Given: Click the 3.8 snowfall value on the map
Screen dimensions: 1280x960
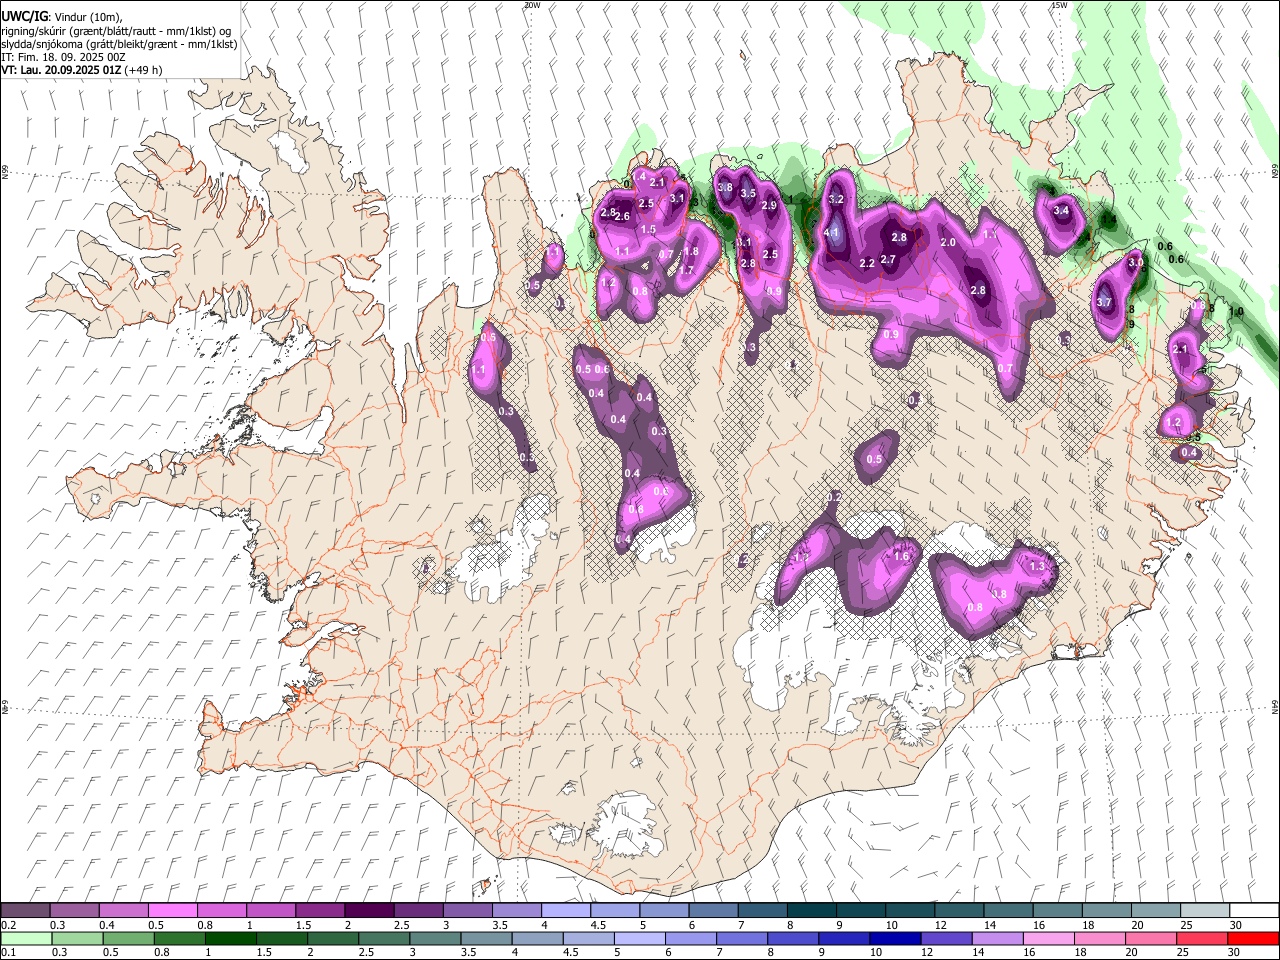Looking at the screenshot, I should tap(725, 187).
